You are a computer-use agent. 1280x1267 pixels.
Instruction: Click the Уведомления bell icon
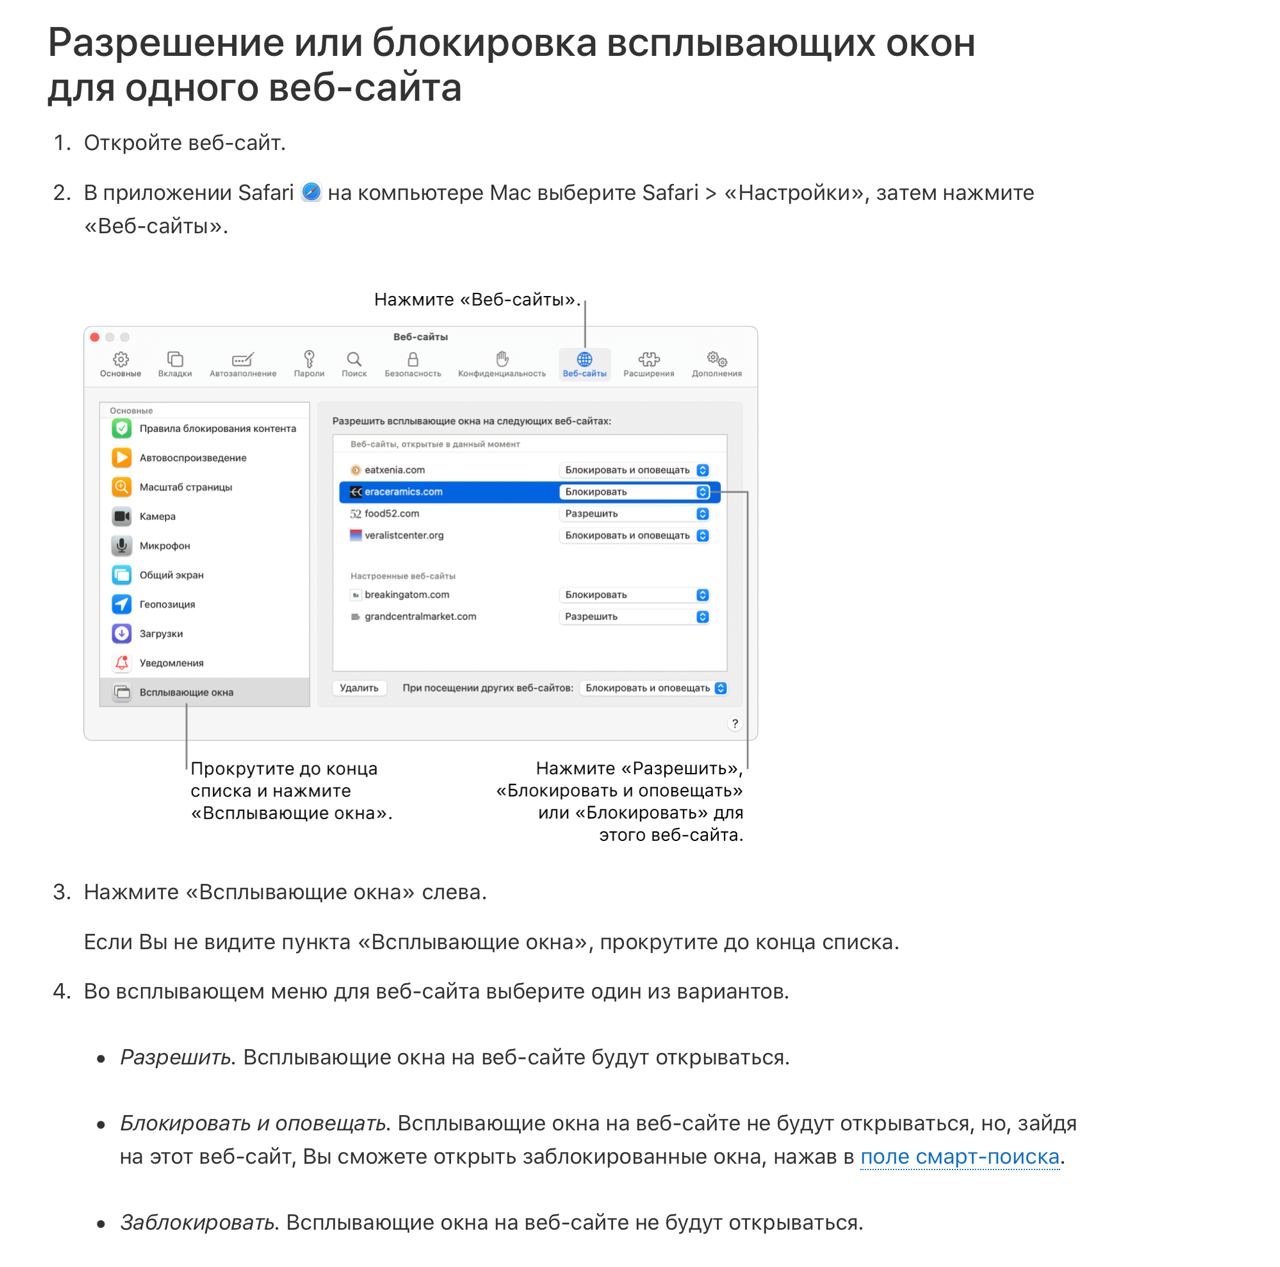pyautogui.click(x=122, y=663)
